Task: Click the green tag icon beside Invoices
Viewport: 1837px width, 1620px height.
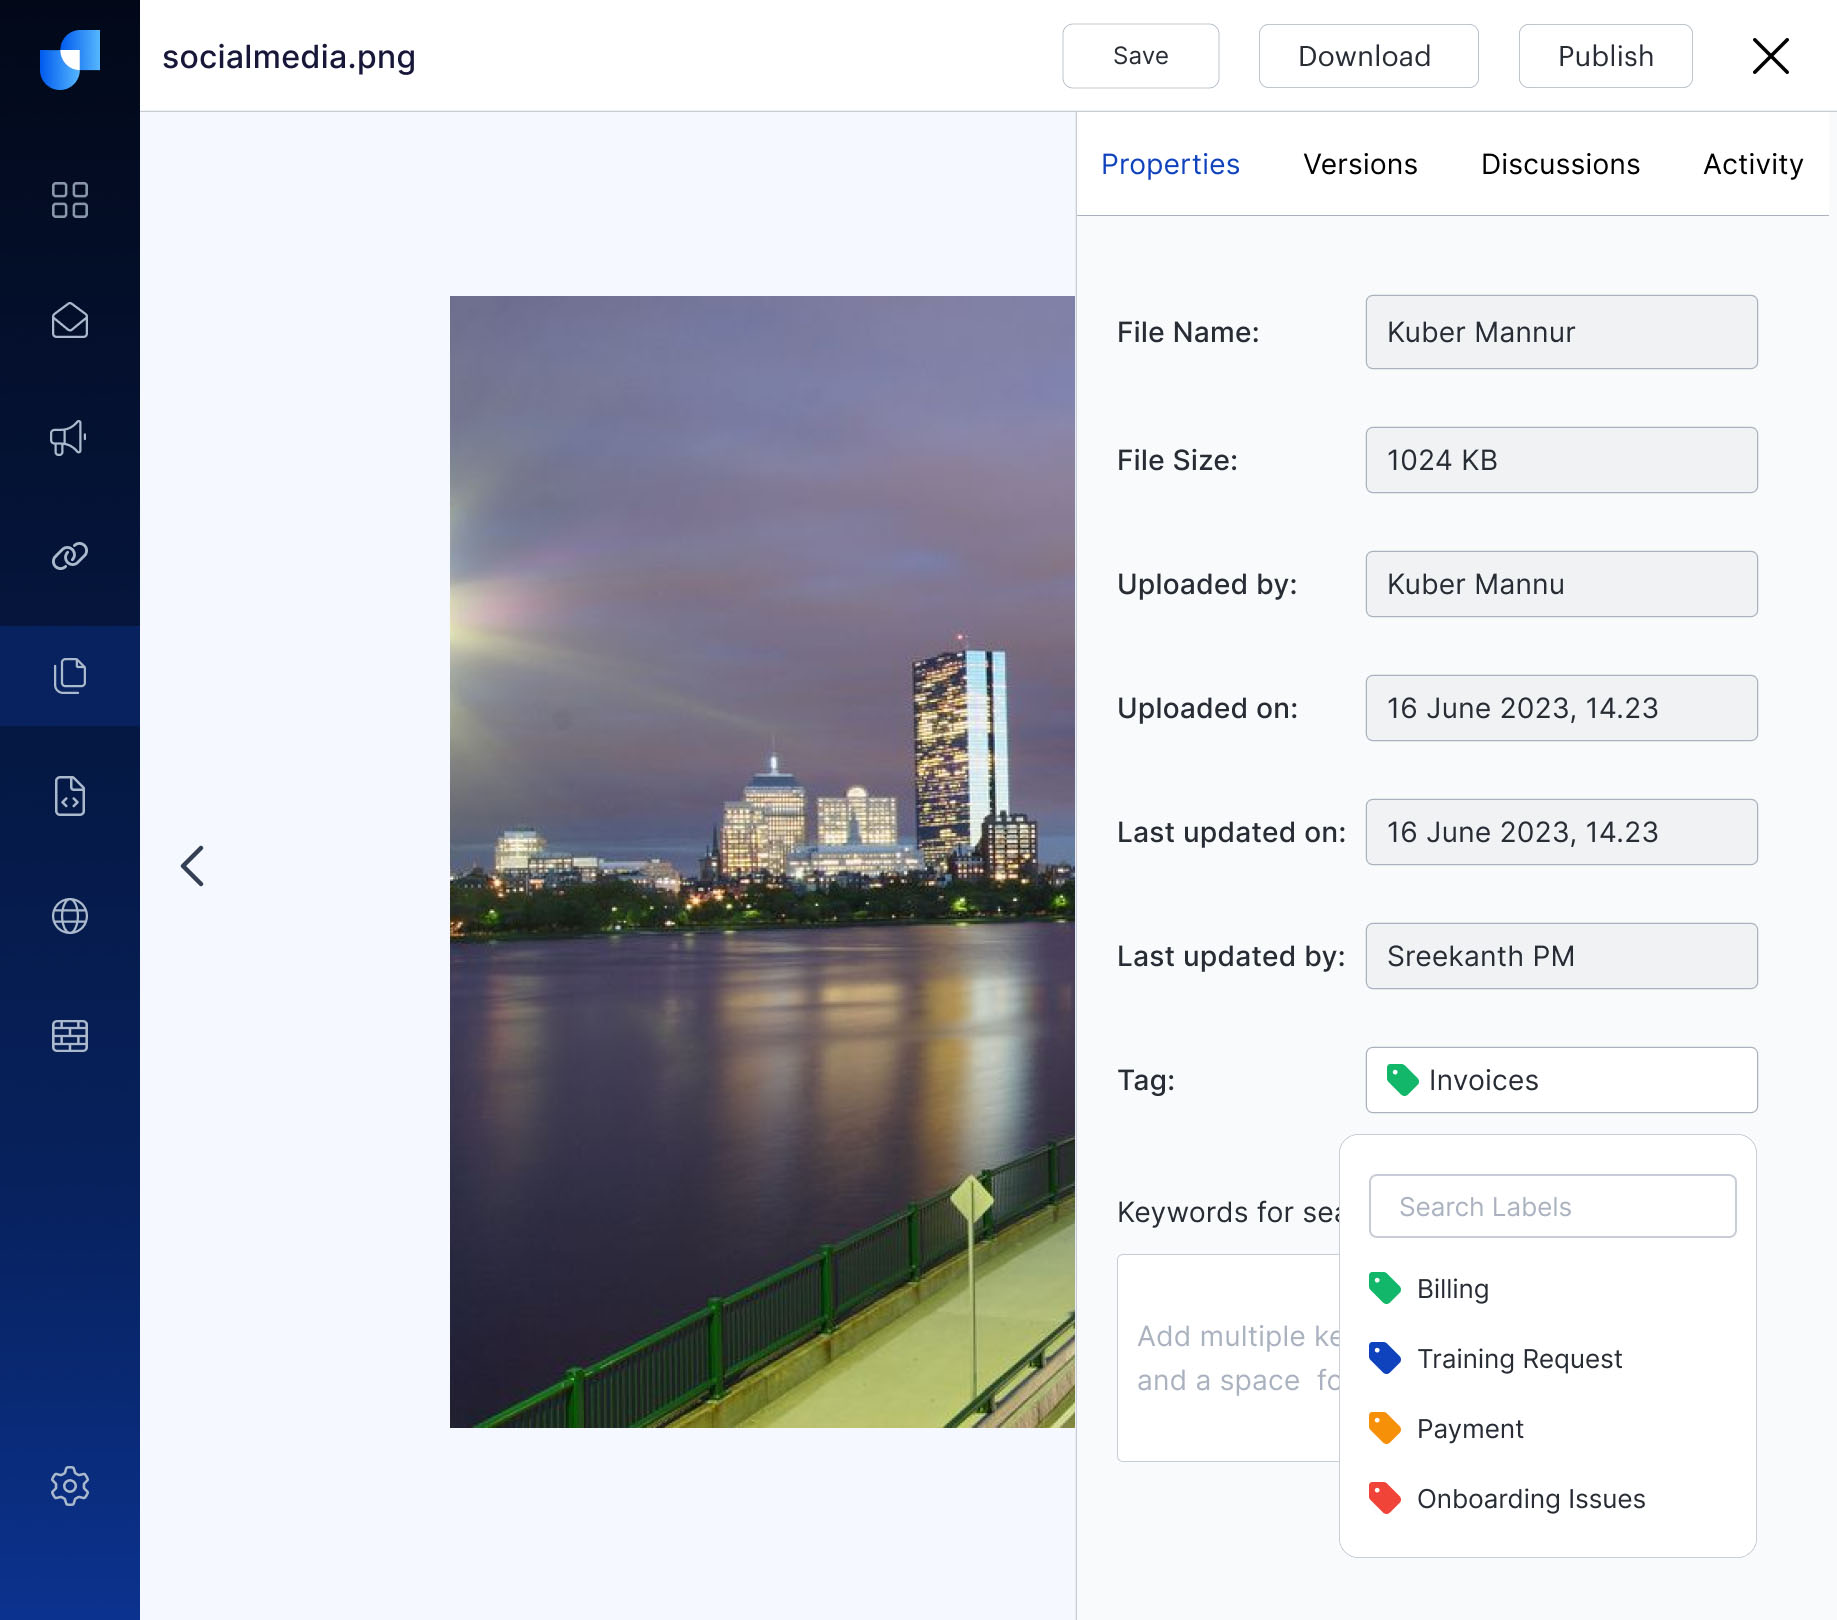Action: pos(1402,1080)
